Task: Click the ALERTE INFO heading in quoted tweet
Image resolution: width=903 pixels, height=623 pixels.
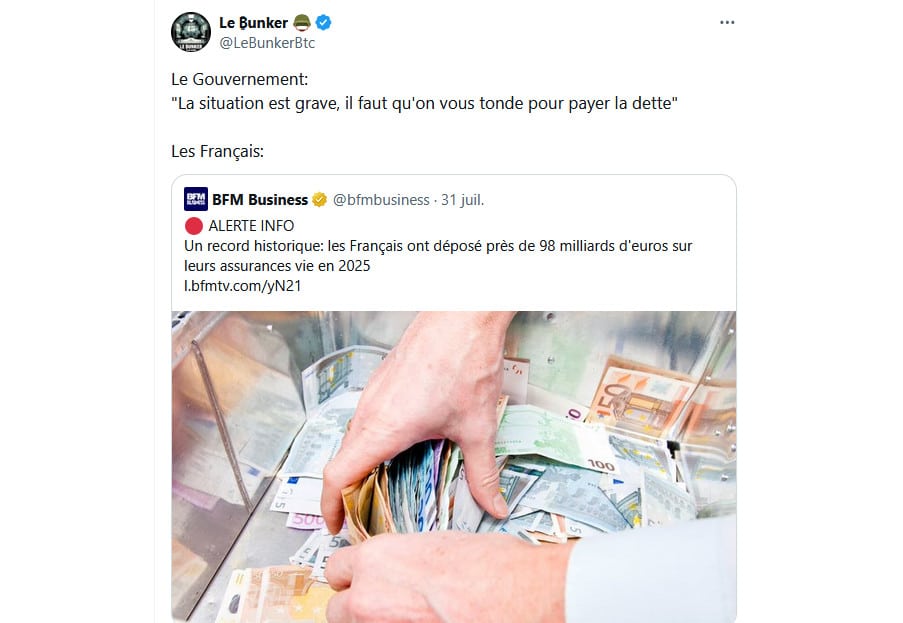Action: [251, 226]
